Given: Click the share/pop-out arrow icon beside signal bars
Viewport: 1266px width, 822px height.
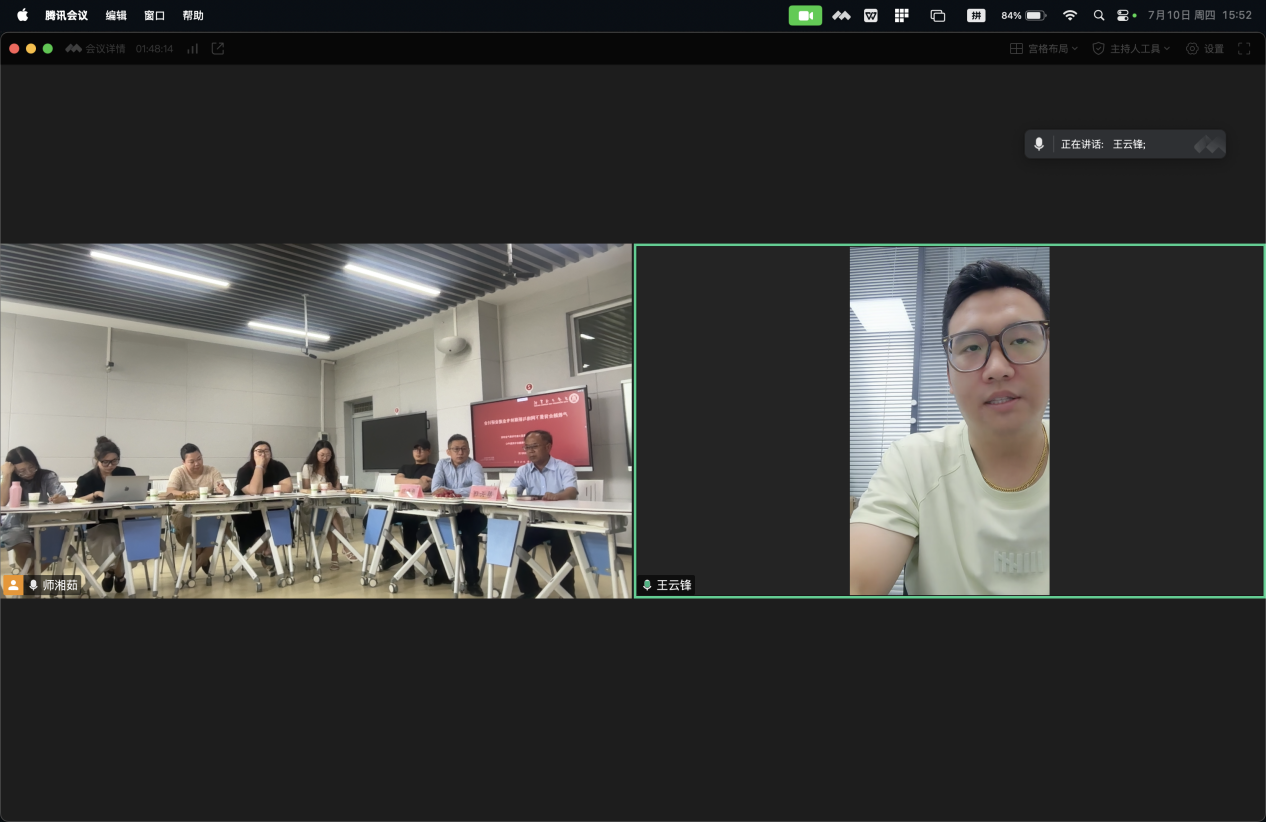Looking at the screenshot, I should point(218,48).
